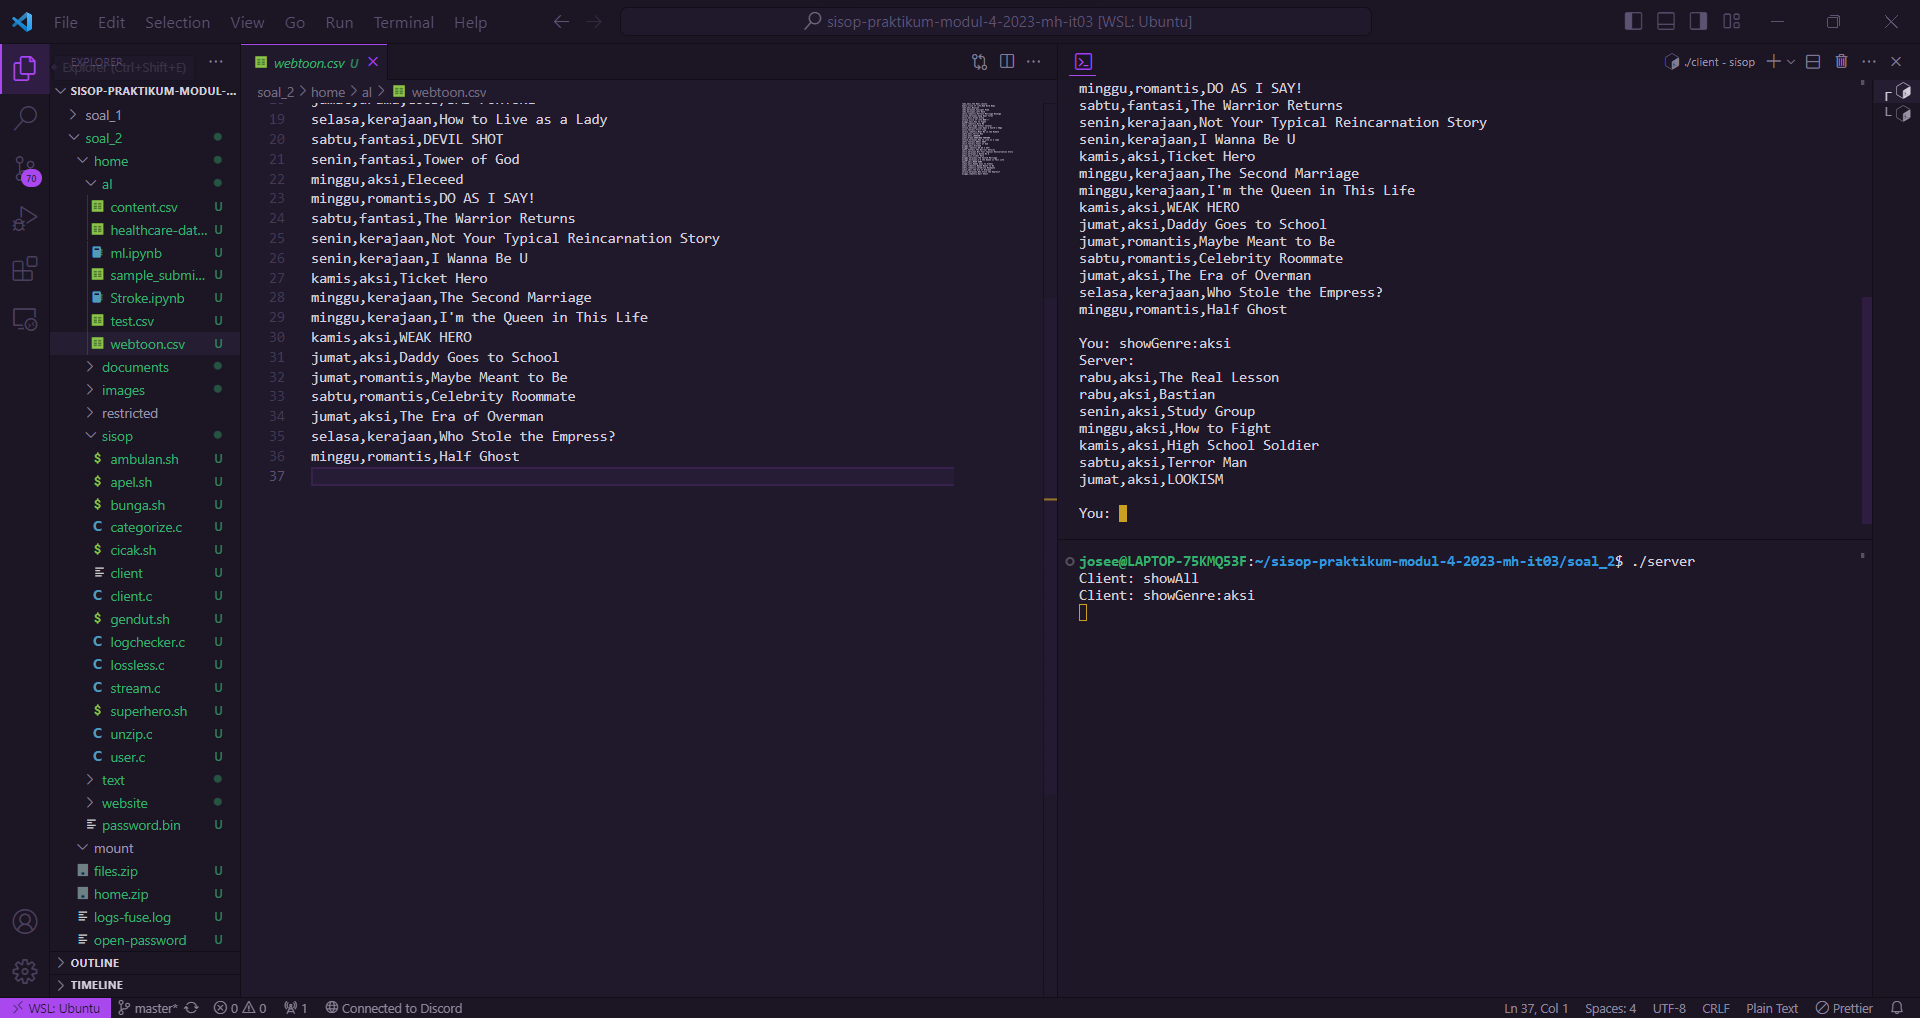This screenshot has height=1018, width=1920.
Task: Open the Explorer view in activity bar
Action: pos(25,68)
